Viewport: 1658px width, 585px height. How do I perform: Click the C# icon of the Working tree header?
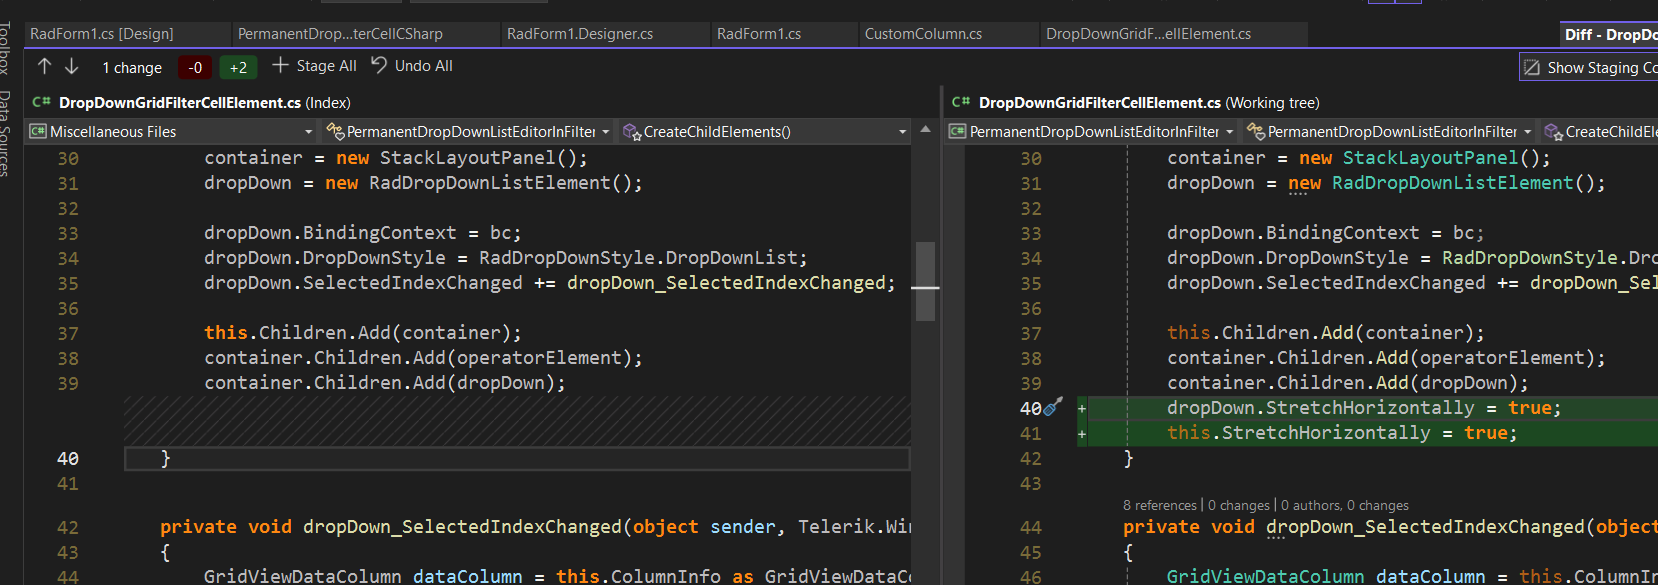click(x=961, y=102)
